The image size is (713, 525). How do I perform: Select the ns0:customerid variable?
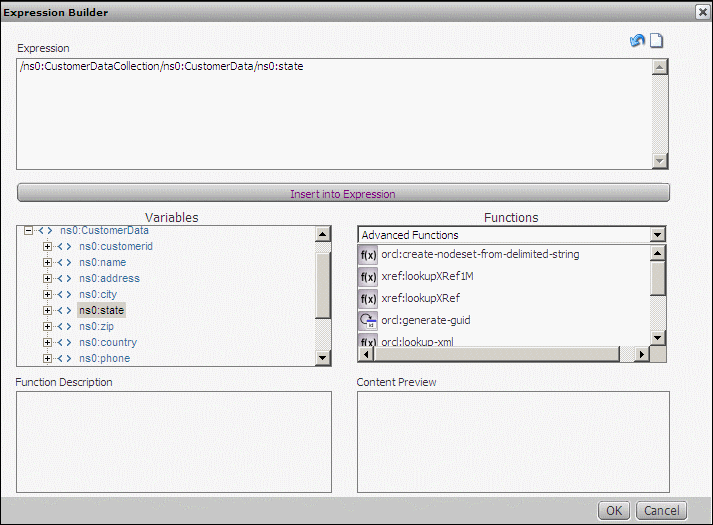click(116, 246)
